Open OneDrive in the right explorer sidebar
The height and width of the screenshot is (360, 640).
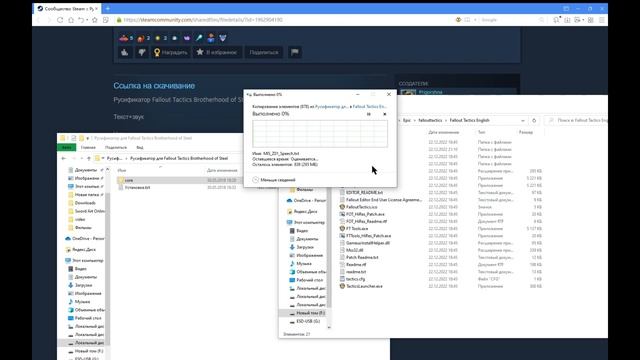click(306, 200)
